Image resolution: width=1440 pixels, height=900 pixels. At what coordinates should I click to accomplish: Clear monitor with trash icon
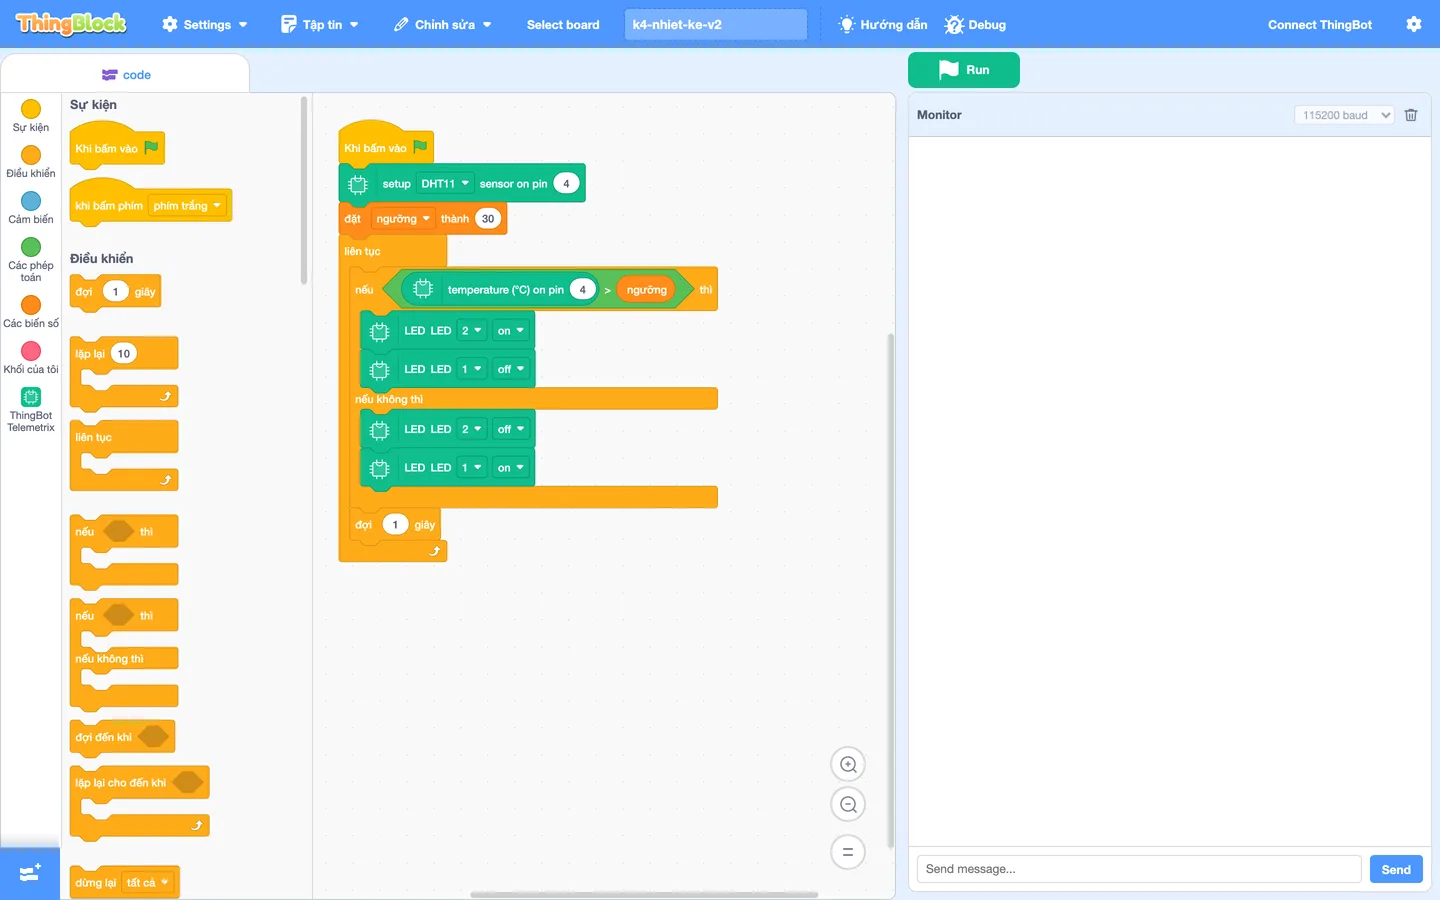point(1411,115)
